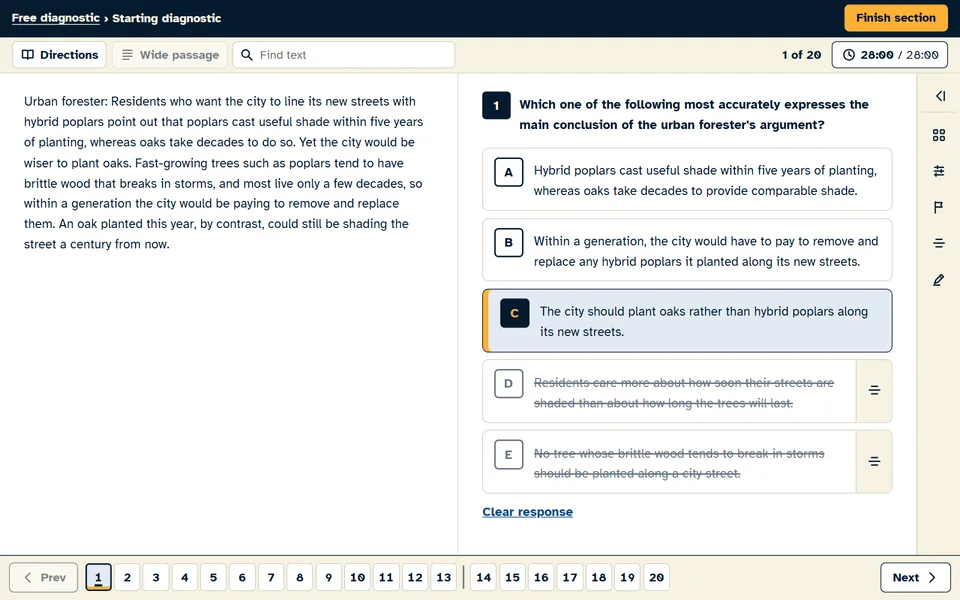Jump to question 19
Screen dimensions: 960x600
[x=628, y=577]
